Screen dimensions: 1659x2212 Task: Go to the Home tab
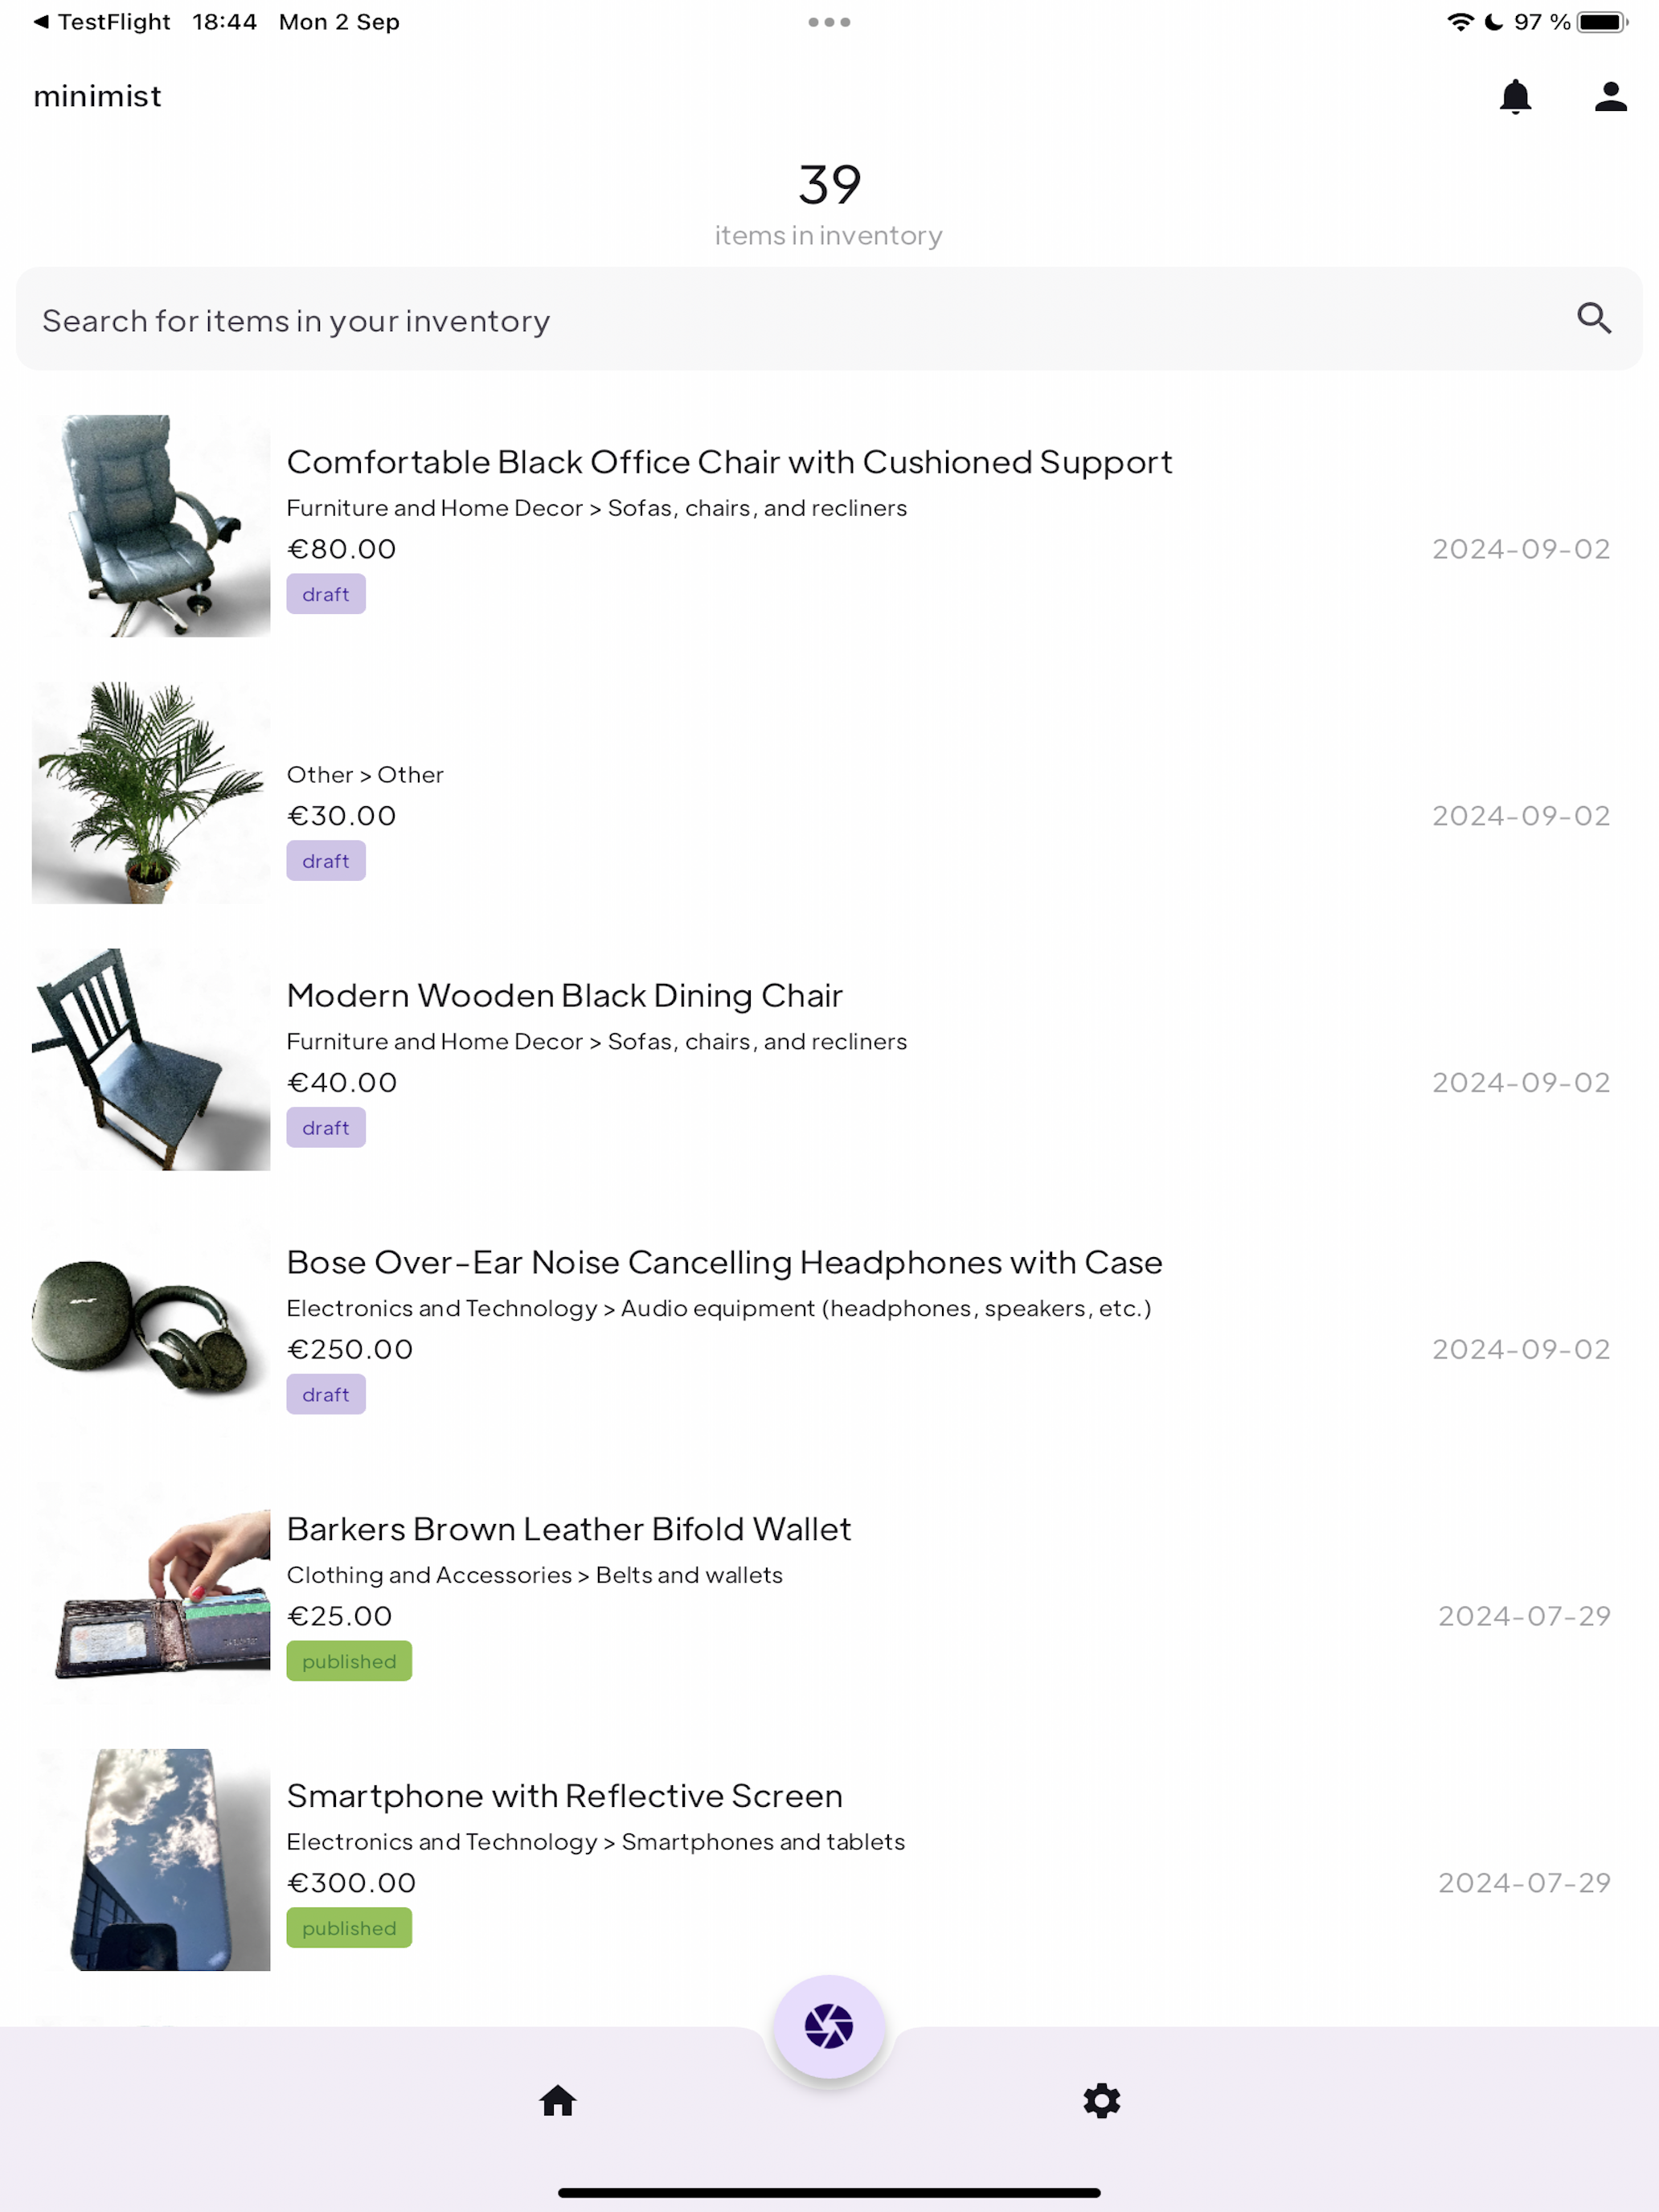click(x=558, y=2100)
